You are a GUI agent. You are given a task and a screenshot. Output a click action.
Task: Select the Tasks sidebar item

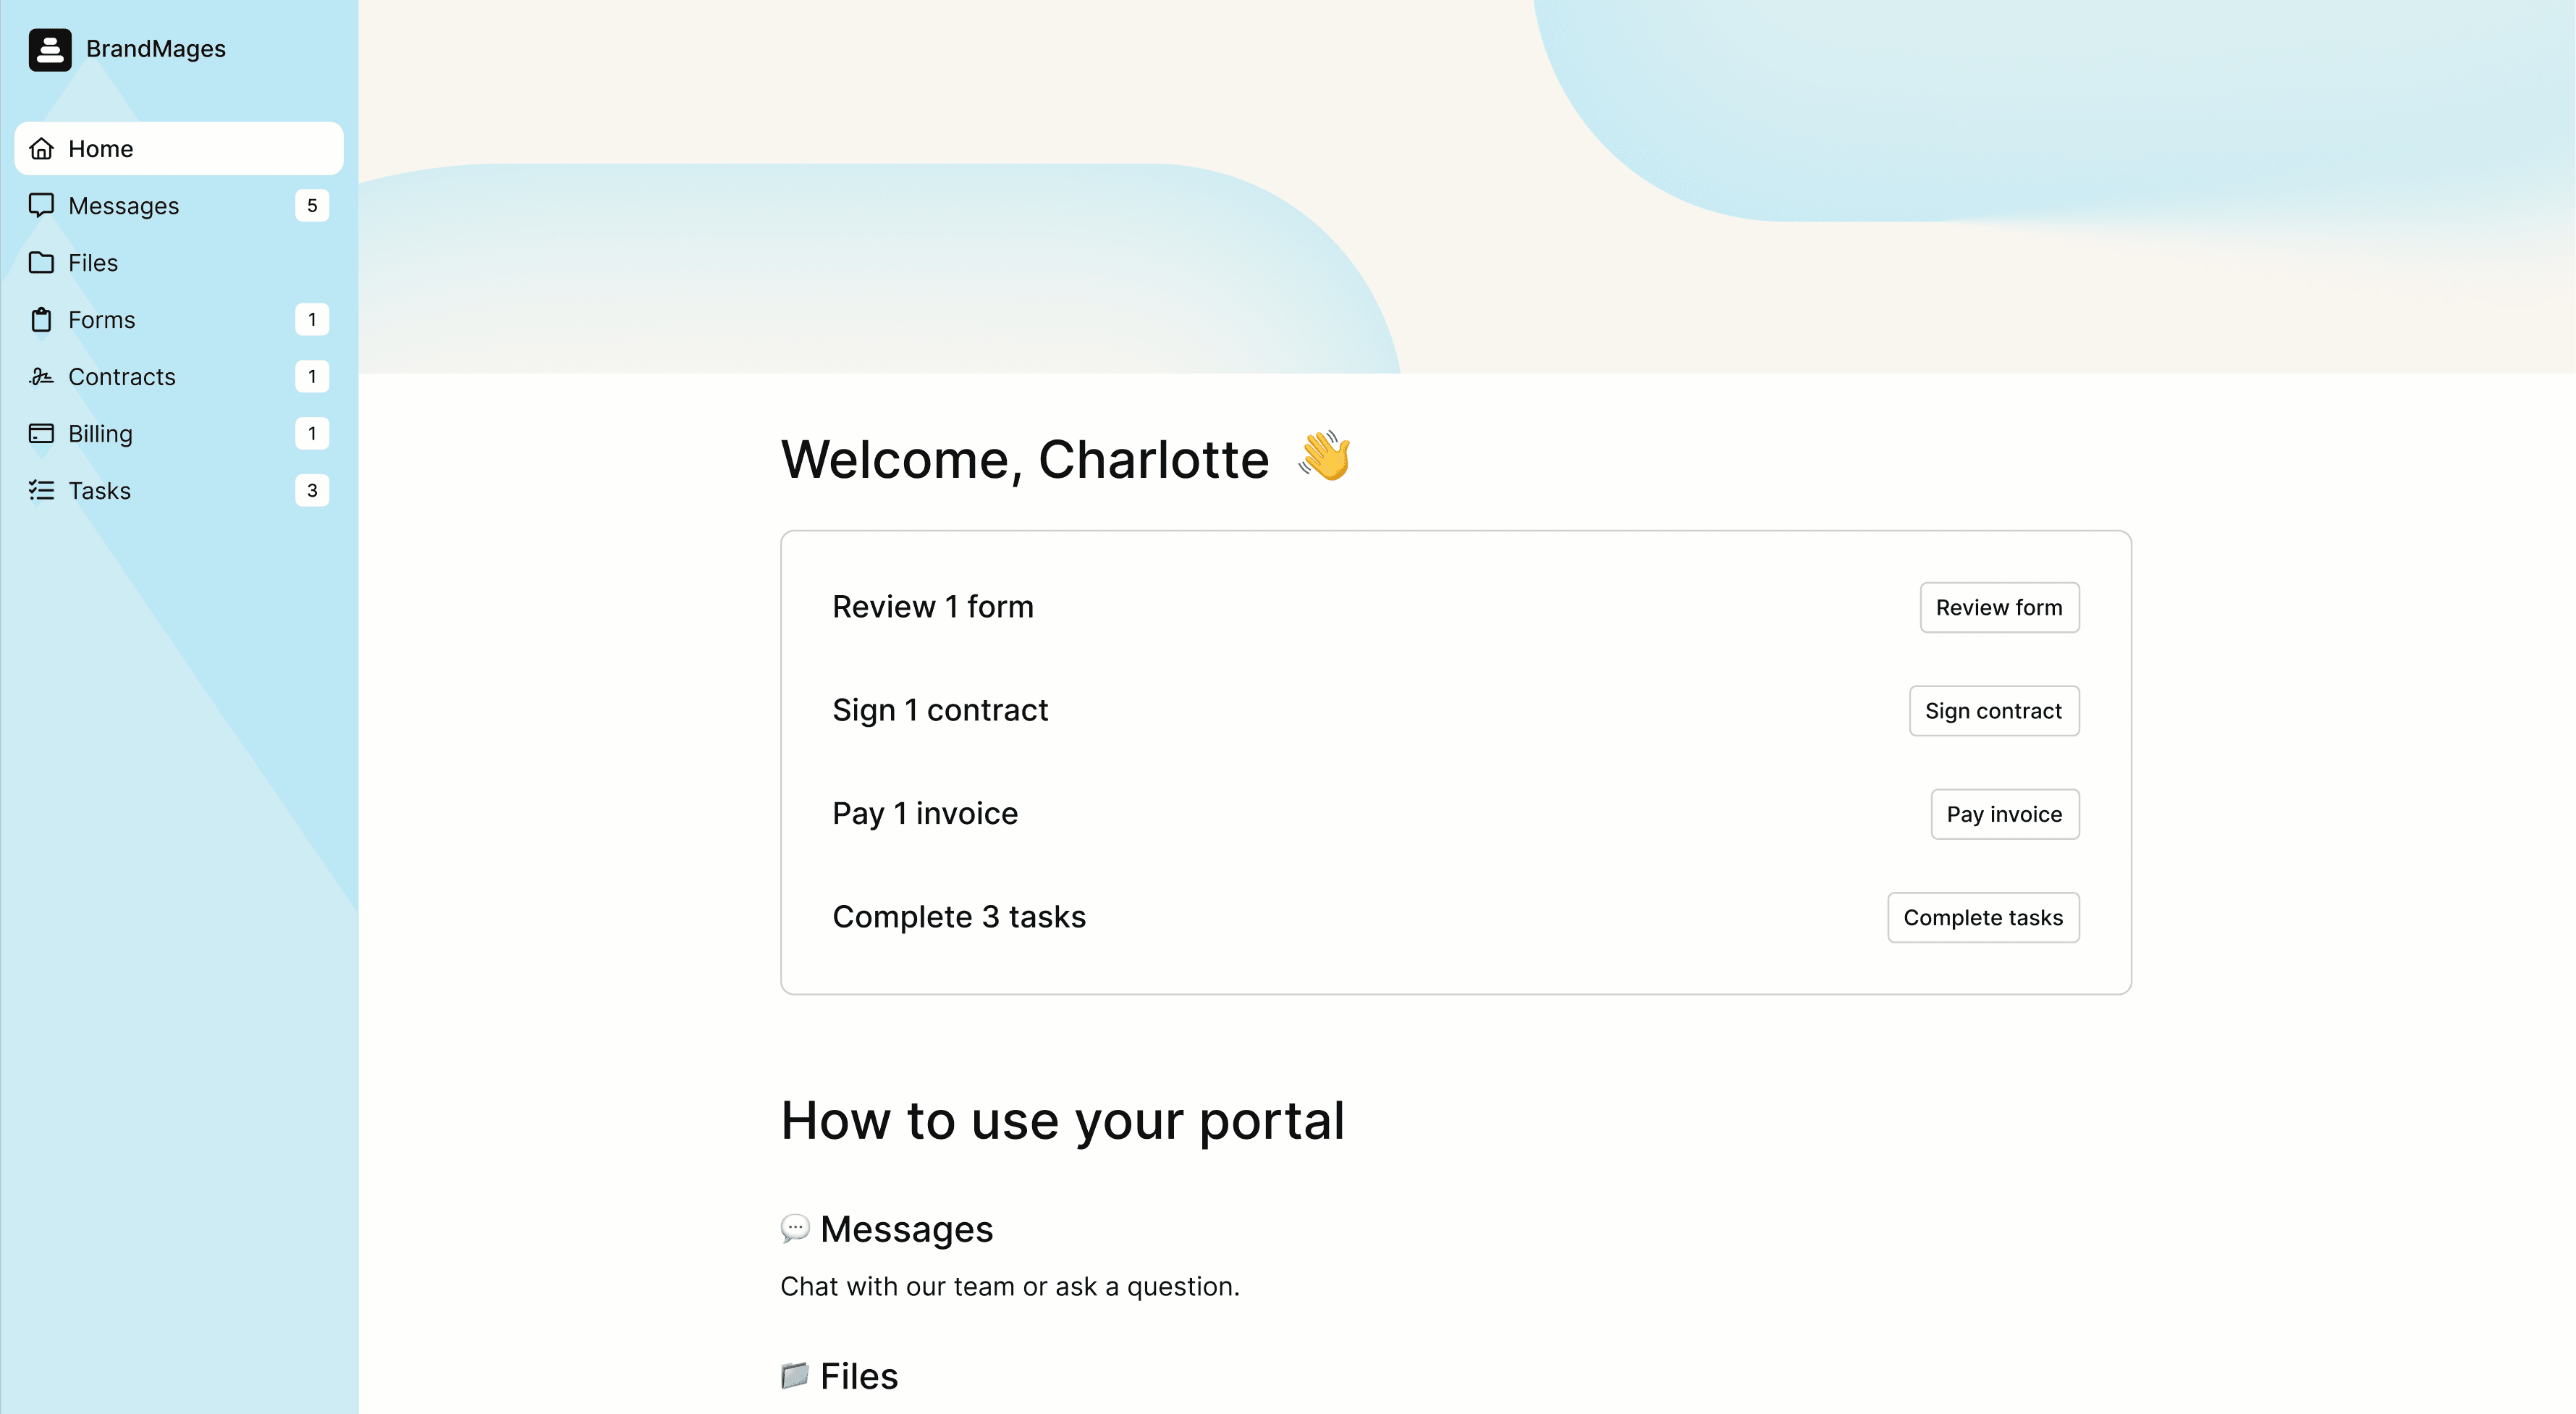(x=100, y=491)
